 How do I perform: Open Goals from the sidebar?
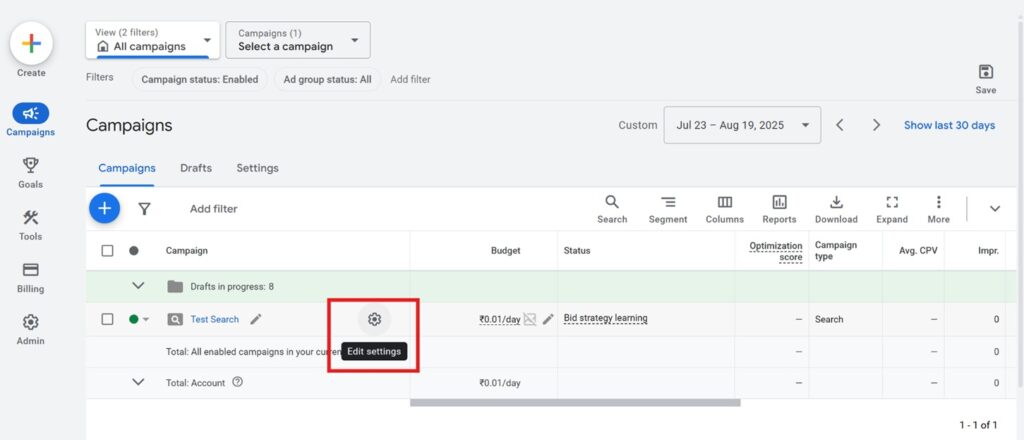click(30, 166)
